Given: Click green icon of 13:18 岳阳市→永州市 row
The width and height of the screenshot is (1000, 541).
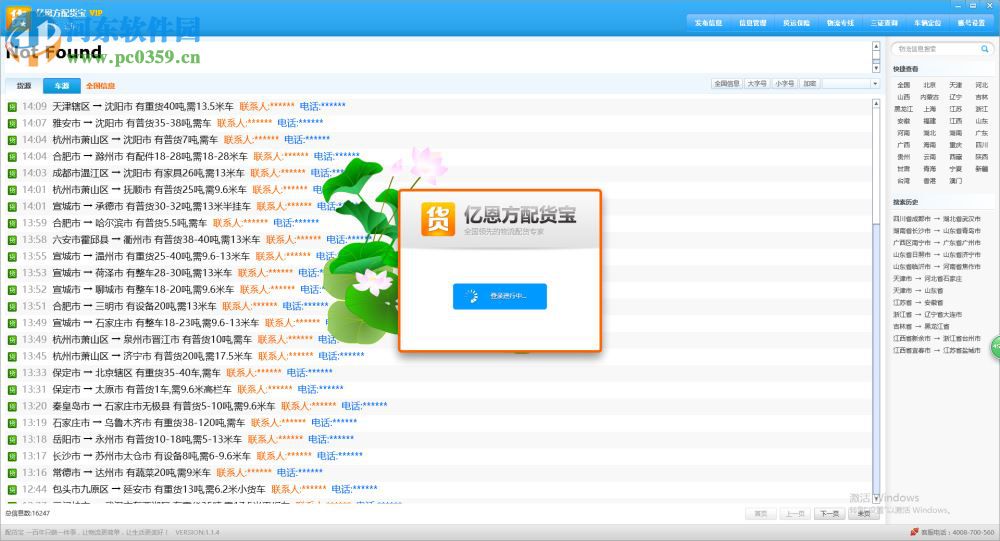Looking at the screenshot, I should click(x=12, y=440).
